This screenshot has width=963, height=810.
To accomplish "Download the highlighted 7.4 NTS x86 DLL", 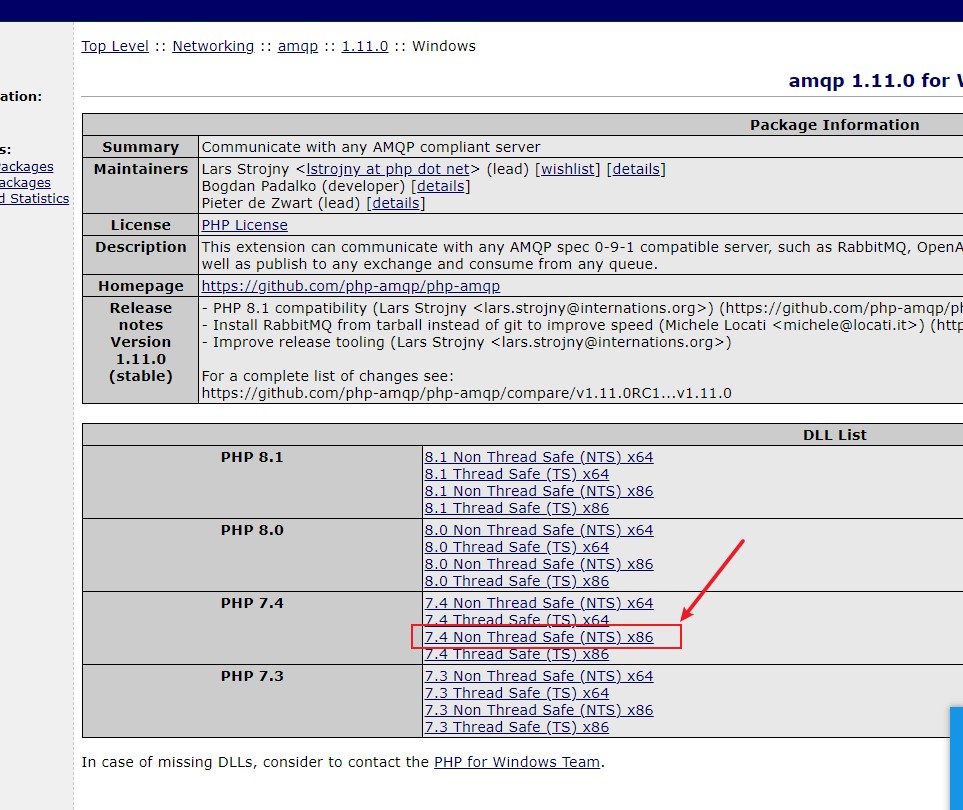I will pos(540,636).
